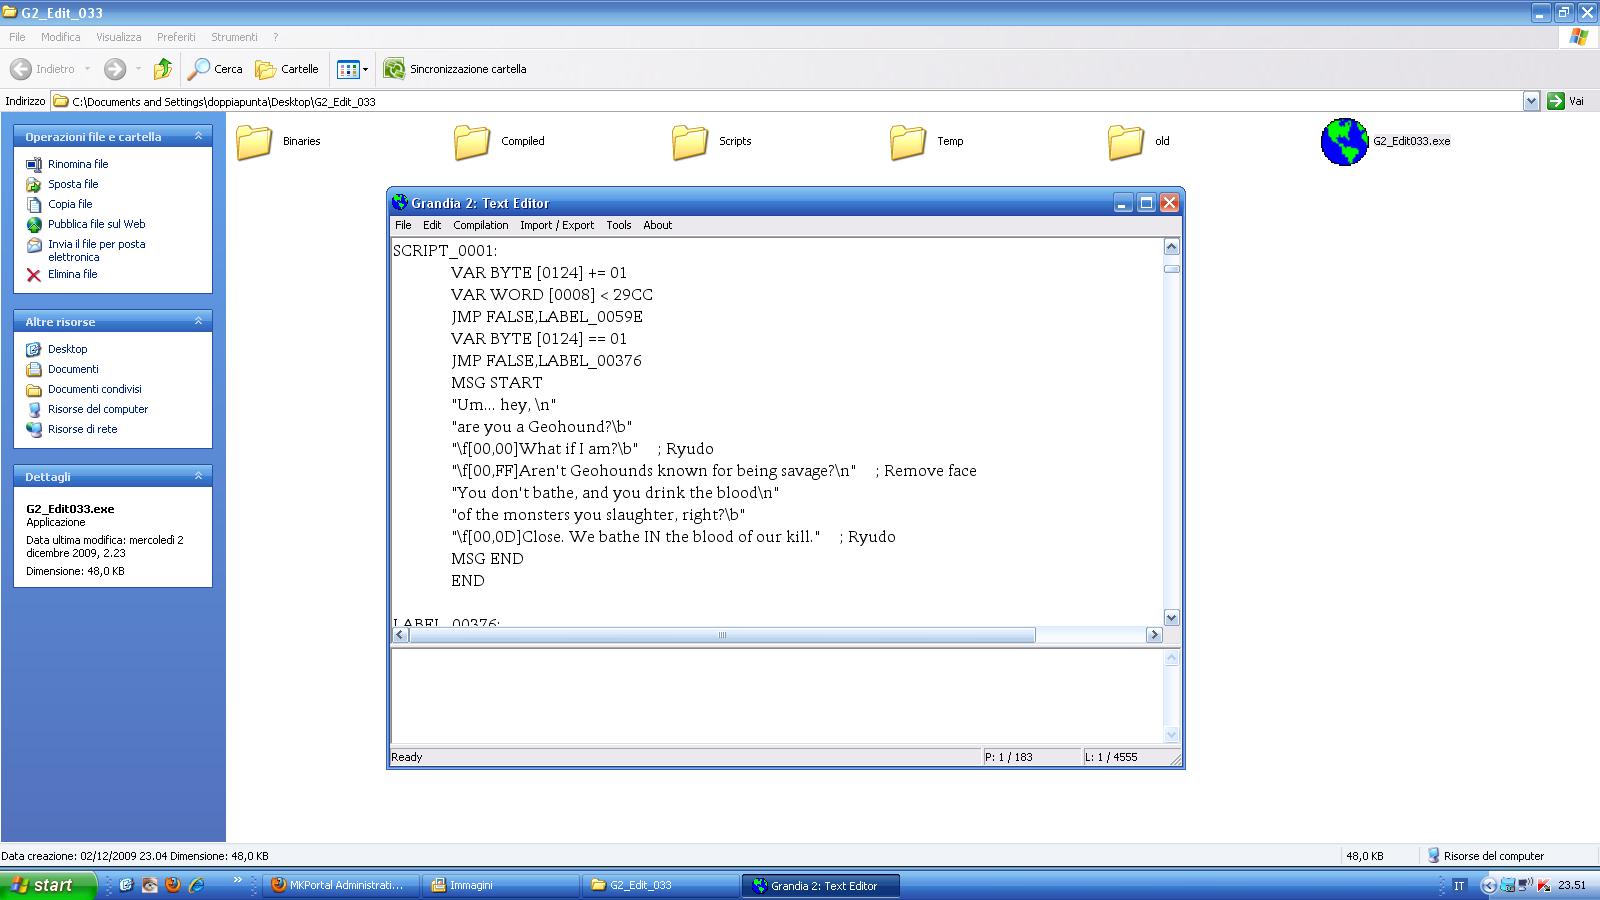Open Edit menu in Text Editor
This screenshot has height=900, width=1600.
(432, 225)
